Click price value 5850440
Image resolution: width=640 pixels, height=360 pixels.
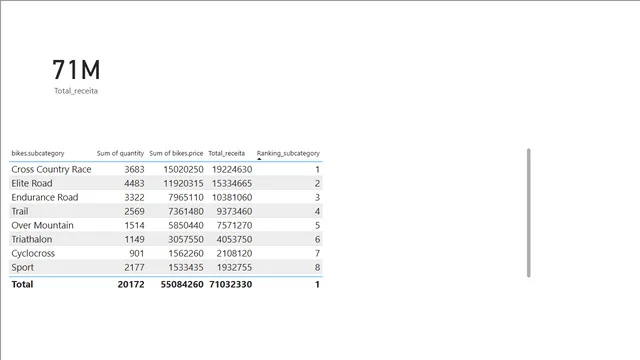[x=186, y=225]
